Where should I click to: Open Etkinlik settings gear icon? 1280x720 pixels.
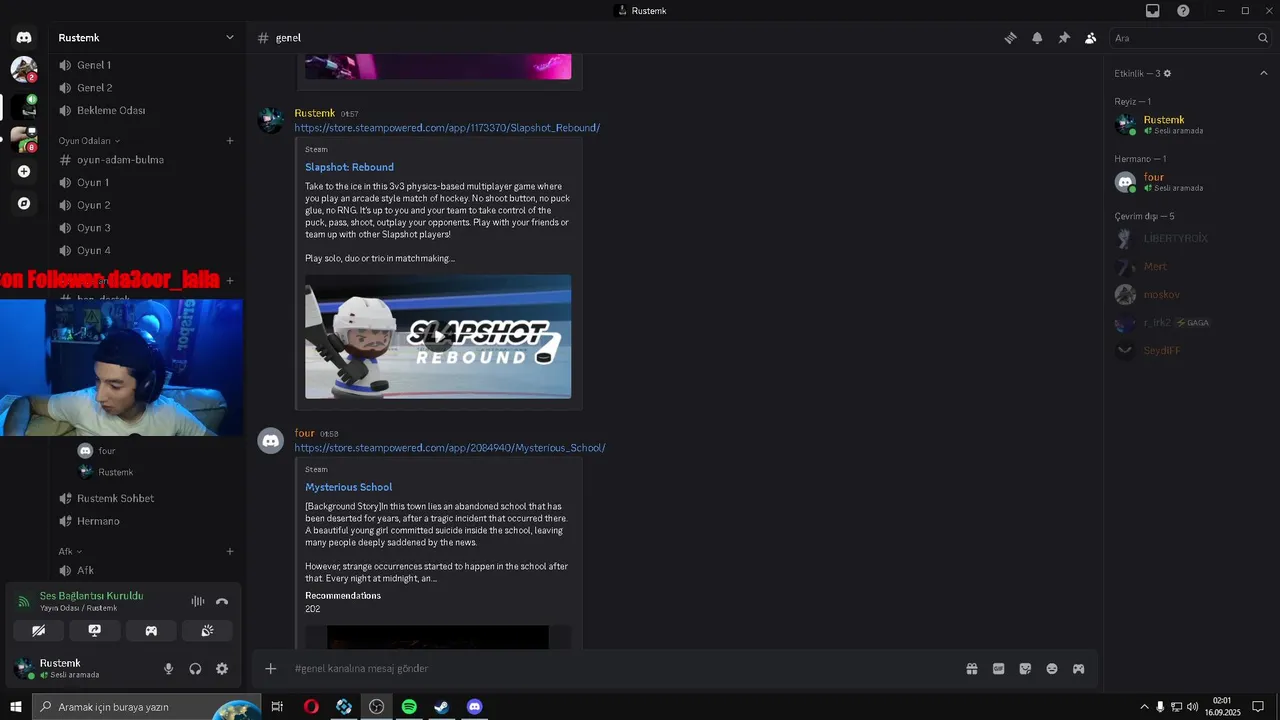pyautogui.click(x=1167, y=73)
